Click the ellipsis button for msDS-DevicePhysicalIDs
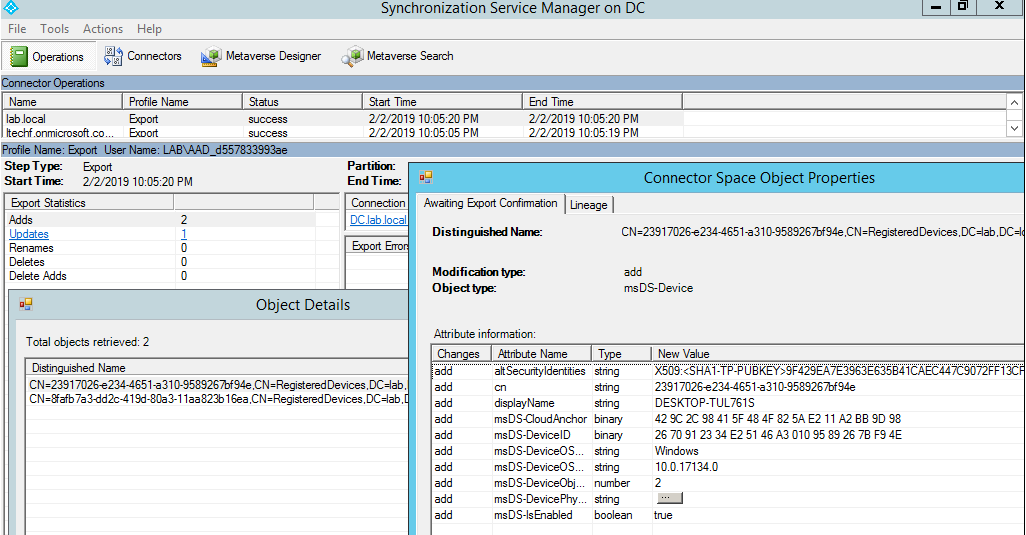 tap(669, 498)
